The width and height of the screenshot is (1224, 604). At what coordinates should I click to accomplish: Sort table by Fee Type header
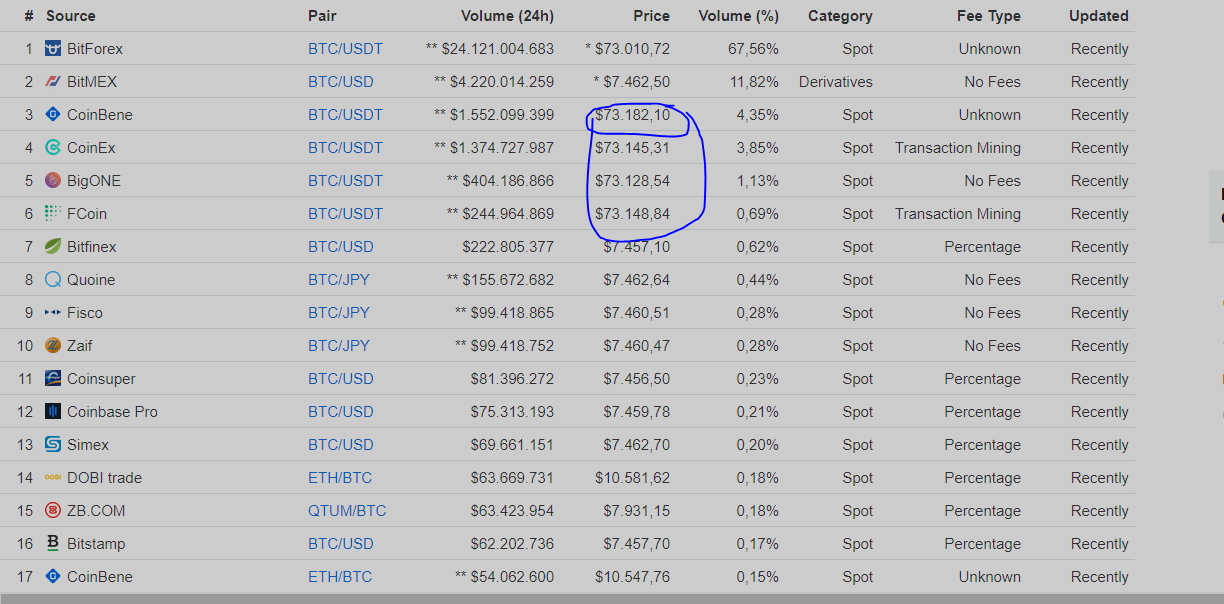pyautogui.click(x=988, y=16)
